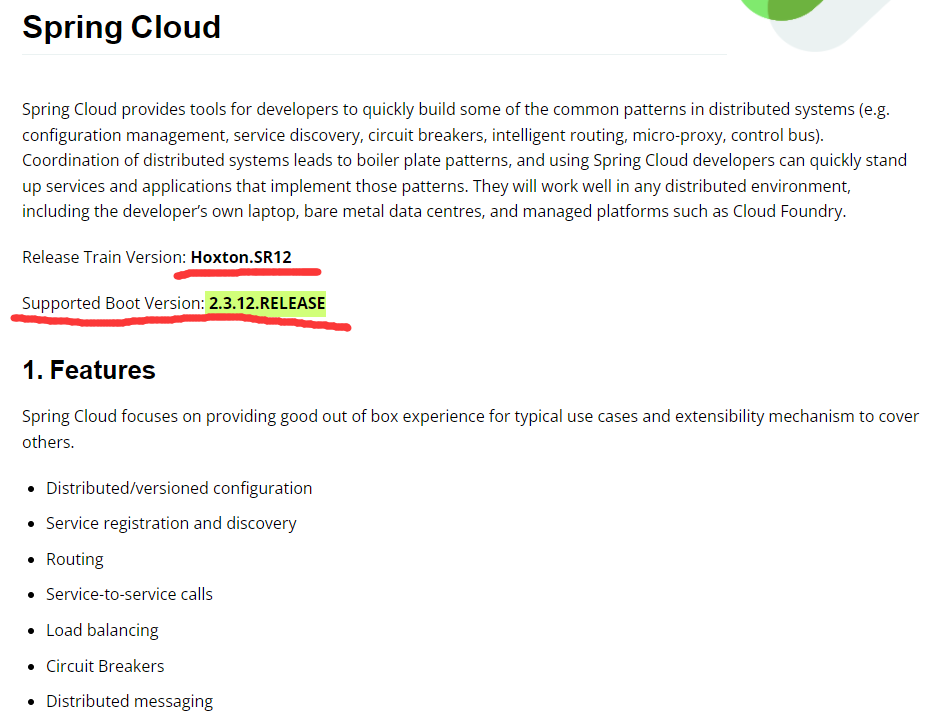Click the 'Supported Boot Version:' label
The height and width of the screenshot is (720, 931).
pyautogui.click(x=113, y=303)
